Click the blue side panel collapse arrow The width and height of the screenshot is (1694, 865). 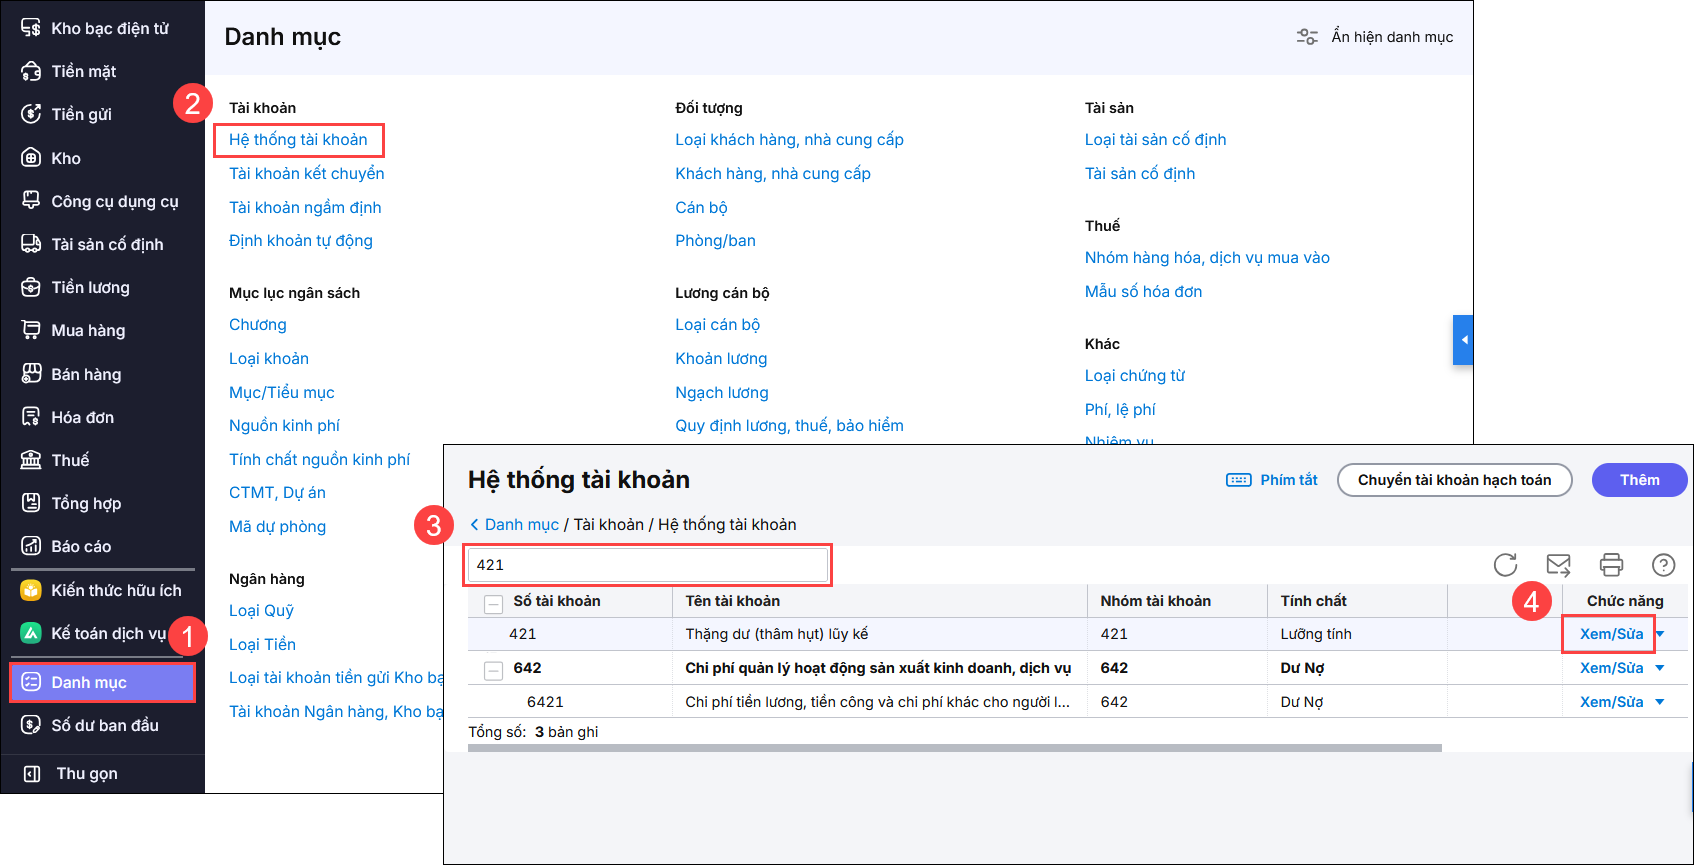click(x=1463, y=340)
